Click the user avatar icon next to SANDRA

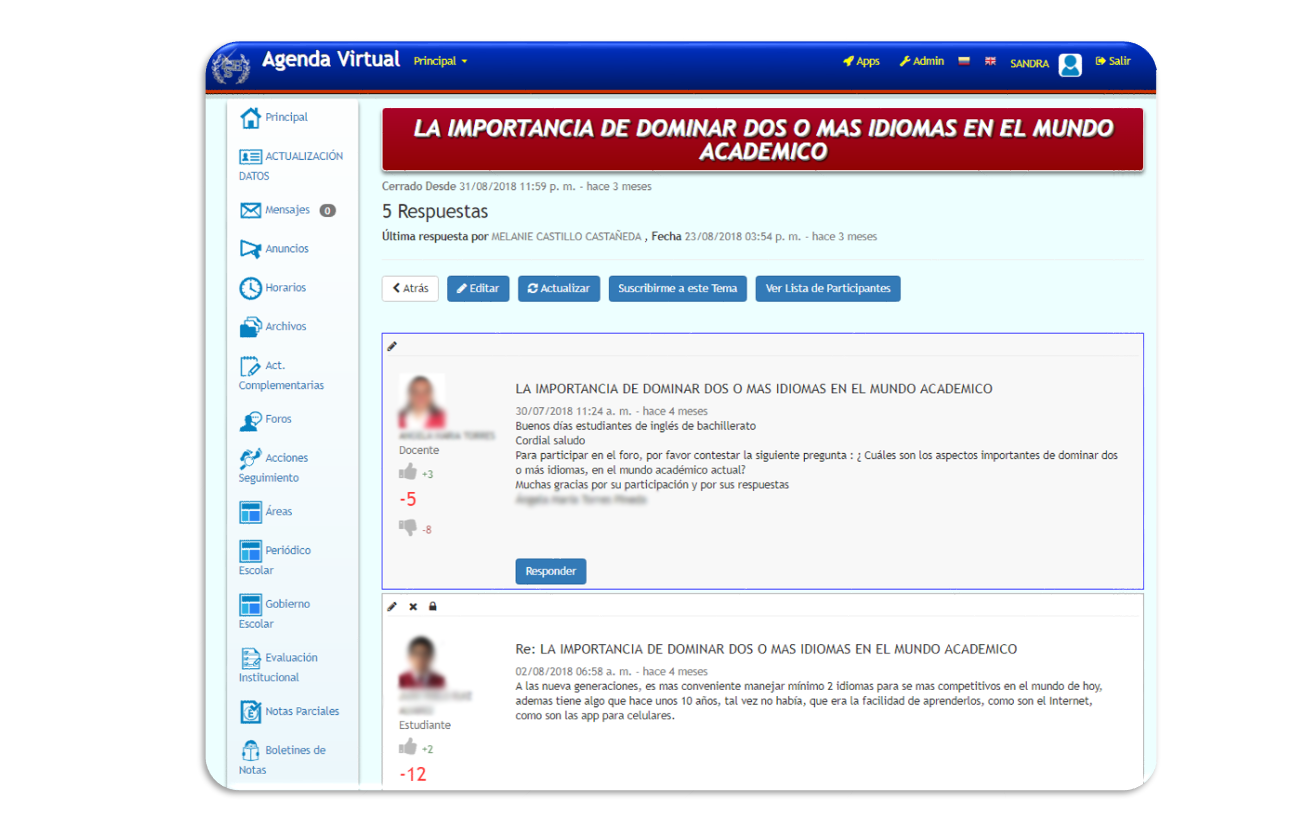click(1070, 65)
